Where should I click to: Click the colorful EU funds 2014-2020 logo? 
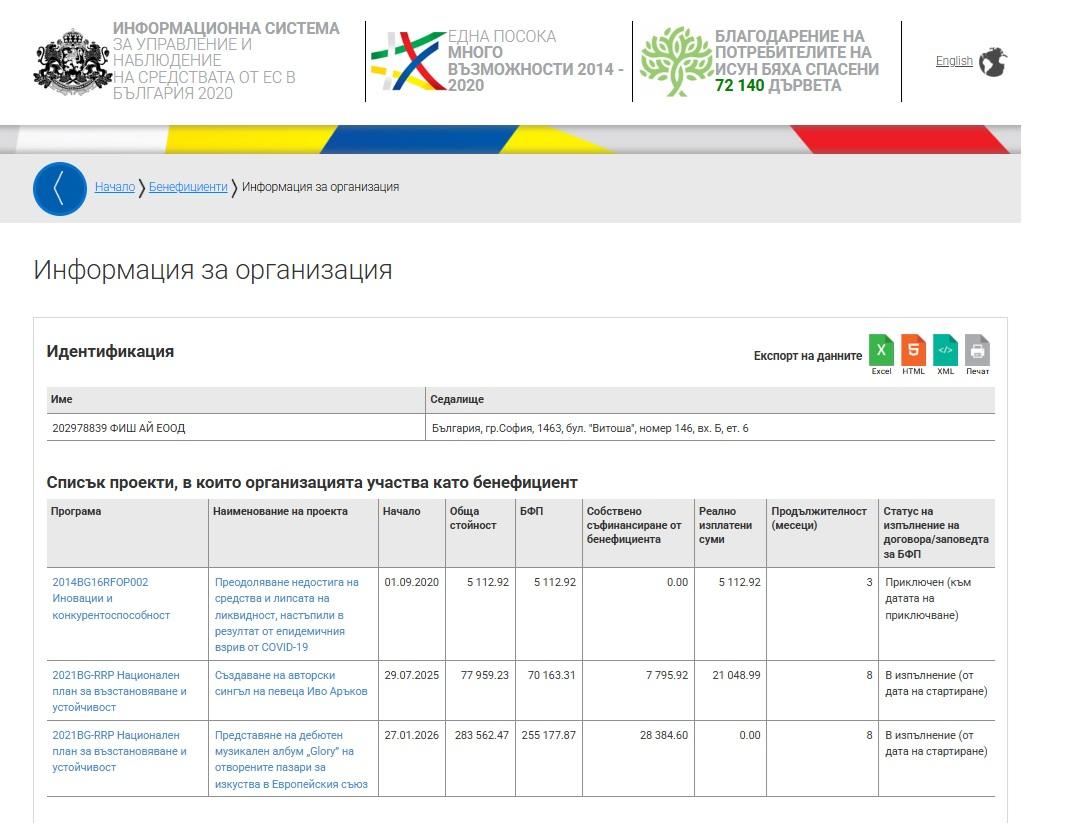point(408,61)
